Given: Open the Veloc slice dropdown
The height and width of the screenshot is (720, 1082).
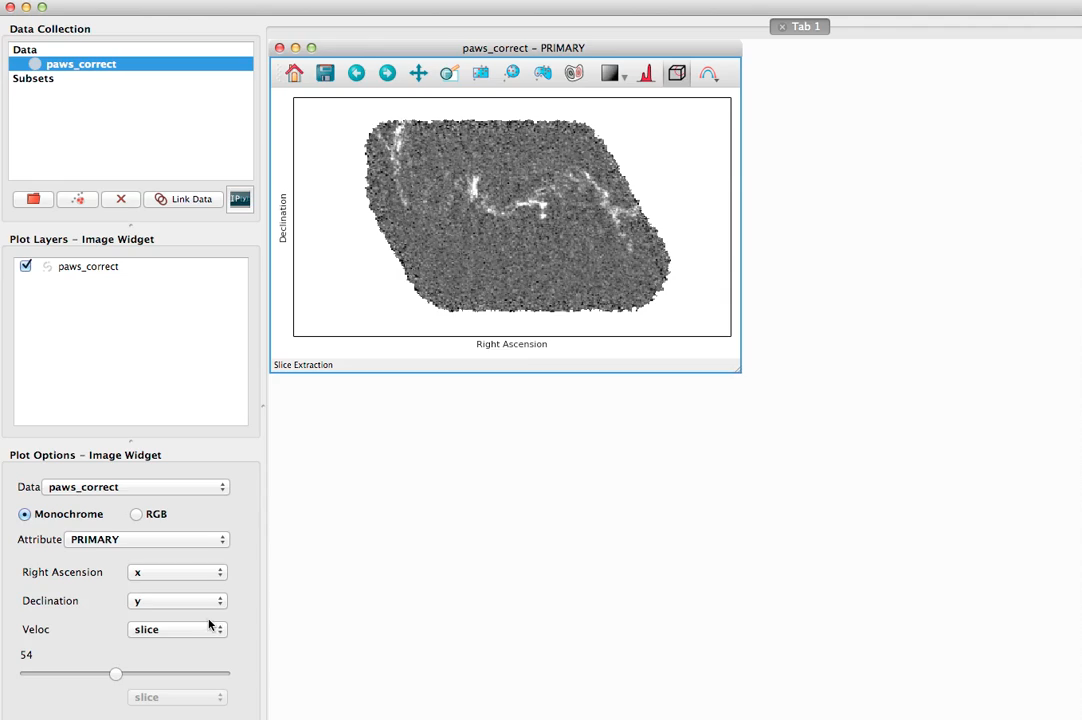Looking at the screenshot, I should (177, 629).
